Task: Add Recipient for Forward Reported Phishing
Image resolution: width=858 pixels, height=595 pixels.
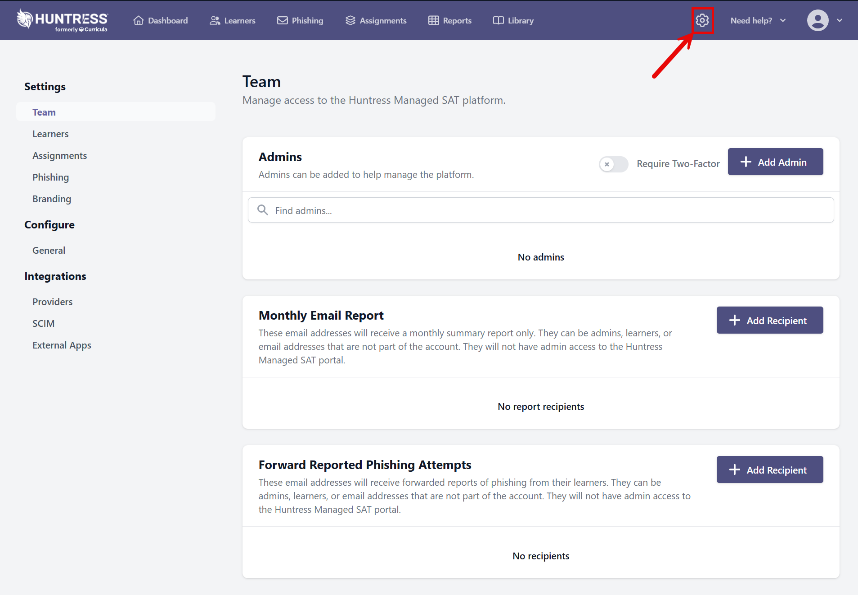Action: point(769,470)
